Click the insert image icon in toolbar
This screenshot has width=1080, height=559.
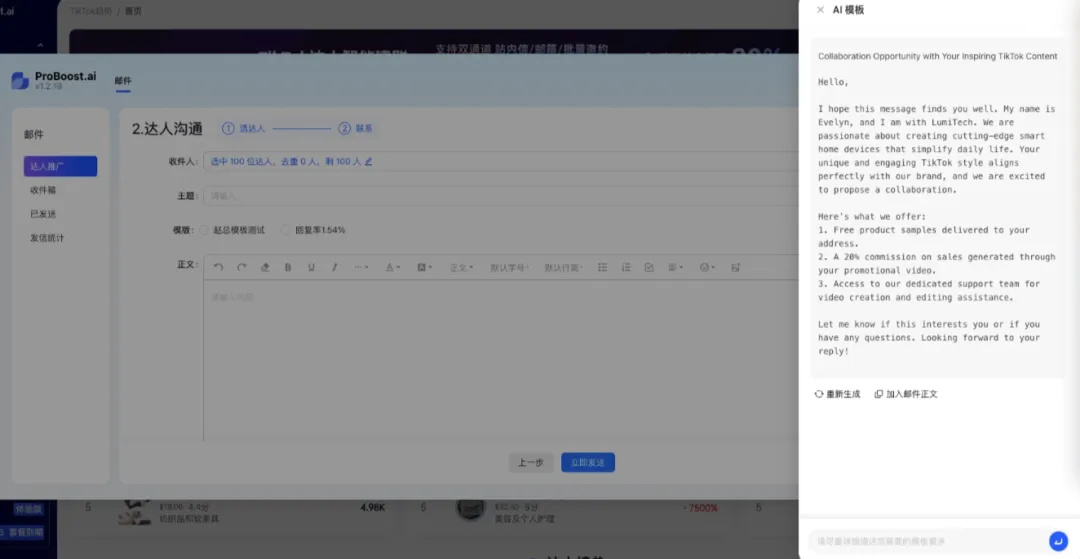coord(736,267)
